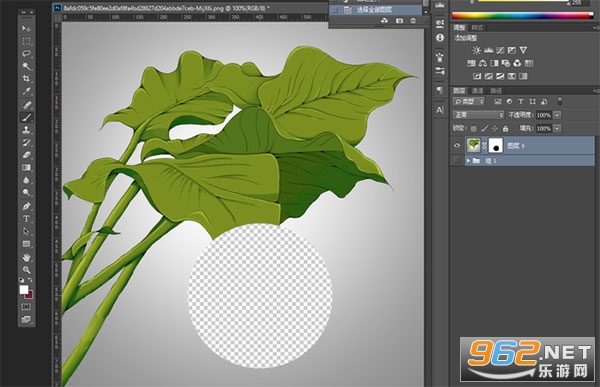
Task: Select the Magic Wand tool
Action: [x=26, y=66]
